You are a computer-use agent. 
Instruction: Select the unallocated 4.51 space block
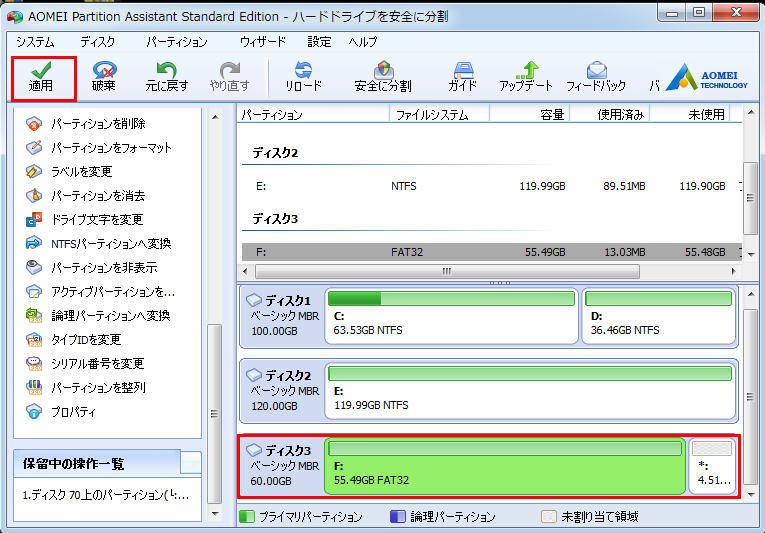(x=712, y=467)
